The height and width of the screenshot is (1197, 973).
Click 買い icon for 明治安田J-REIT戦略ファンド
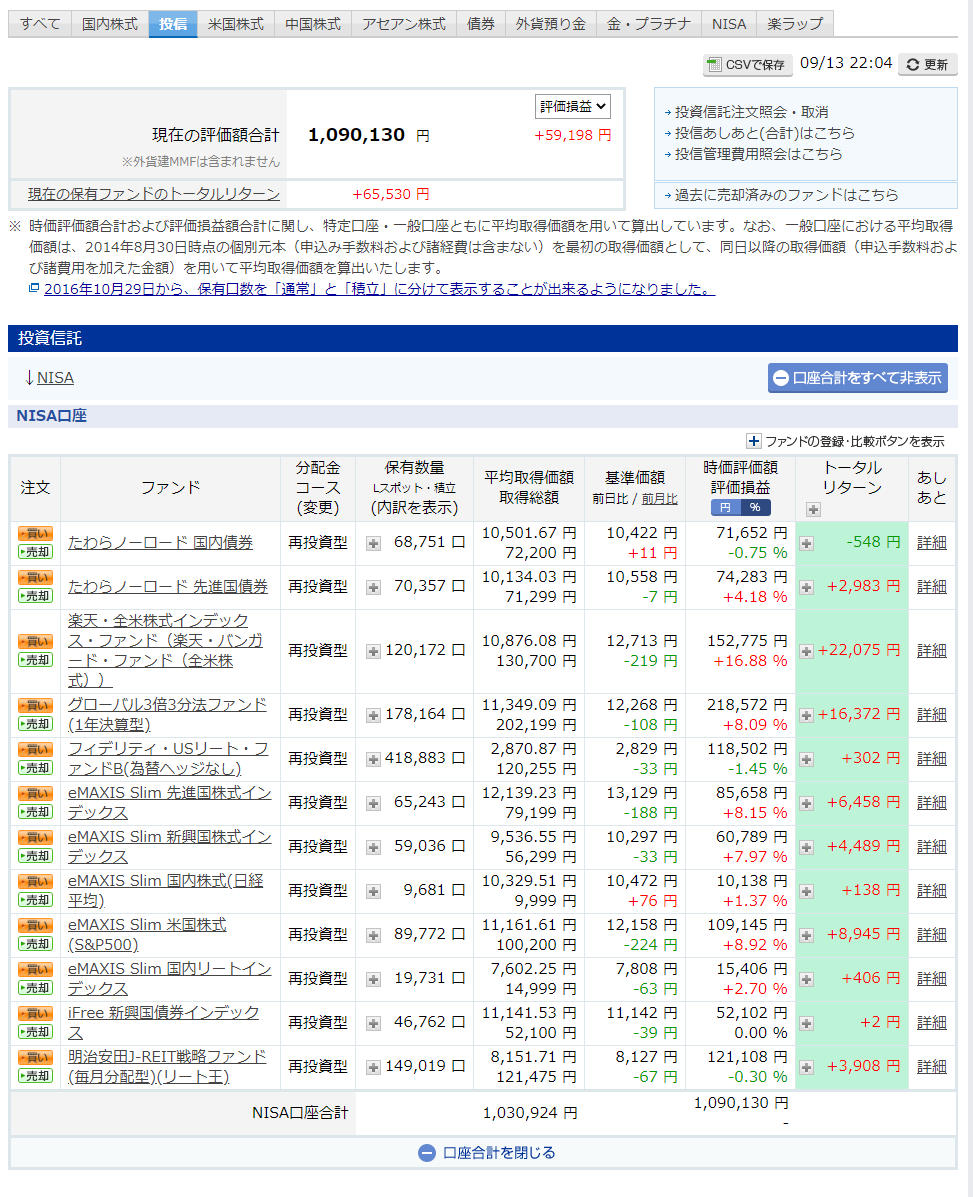click(35, 1058)
